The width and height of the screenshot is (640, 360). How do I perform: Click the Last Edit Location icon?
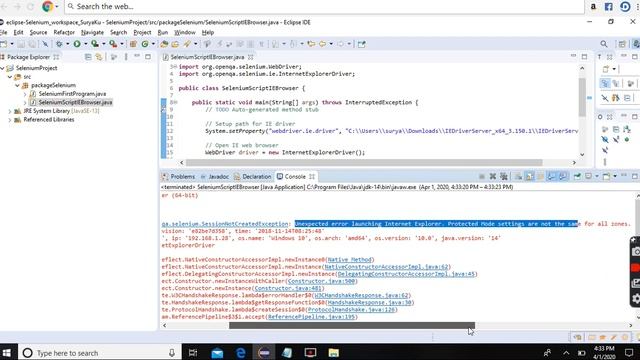point(311,44)
